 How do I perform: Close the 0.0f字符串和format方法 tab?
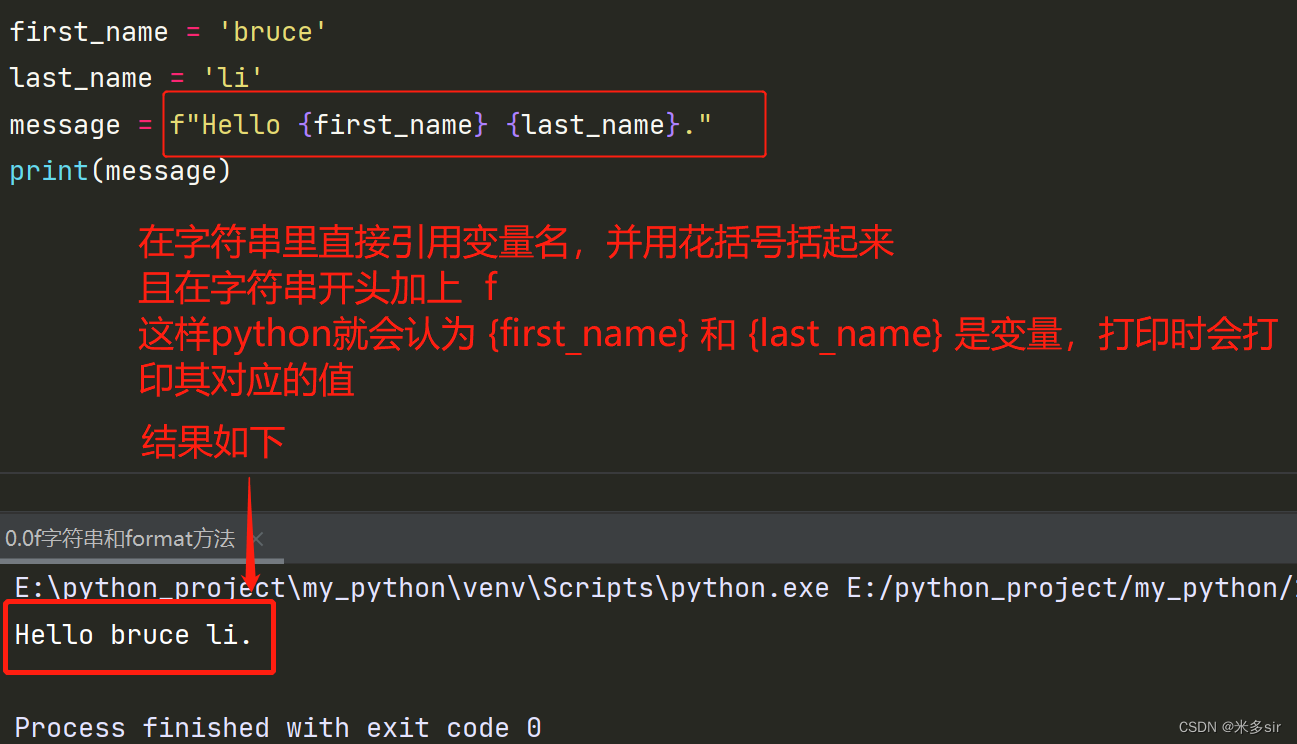pos(256,538)
